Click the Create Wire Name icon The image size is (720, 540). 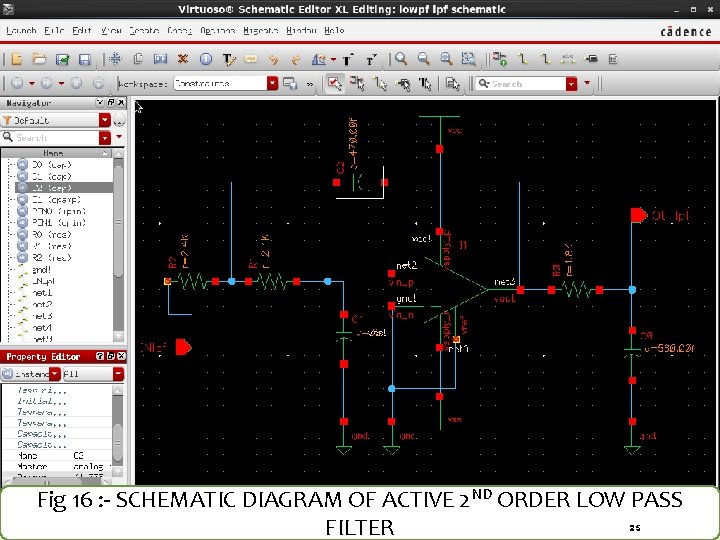(x=568, y=59)
